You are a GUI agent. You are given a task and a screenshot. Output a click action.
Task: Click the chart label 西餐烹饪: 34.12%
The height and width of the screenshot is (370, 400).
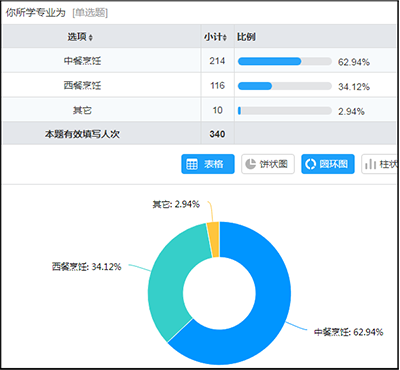click(x=86, y=267)
